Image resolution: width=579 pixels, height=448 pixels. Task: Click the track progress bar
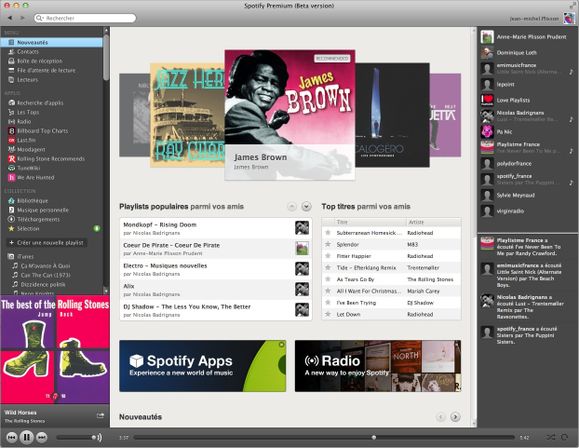[x=324, y=437]
